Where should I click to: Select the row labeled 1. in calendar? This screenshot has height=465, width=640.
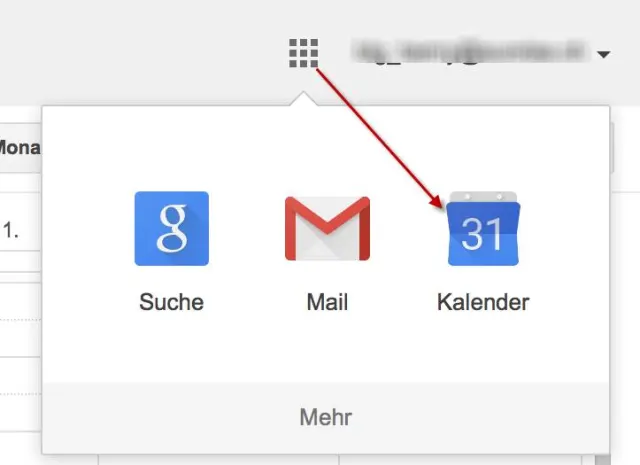click(20, 231)
